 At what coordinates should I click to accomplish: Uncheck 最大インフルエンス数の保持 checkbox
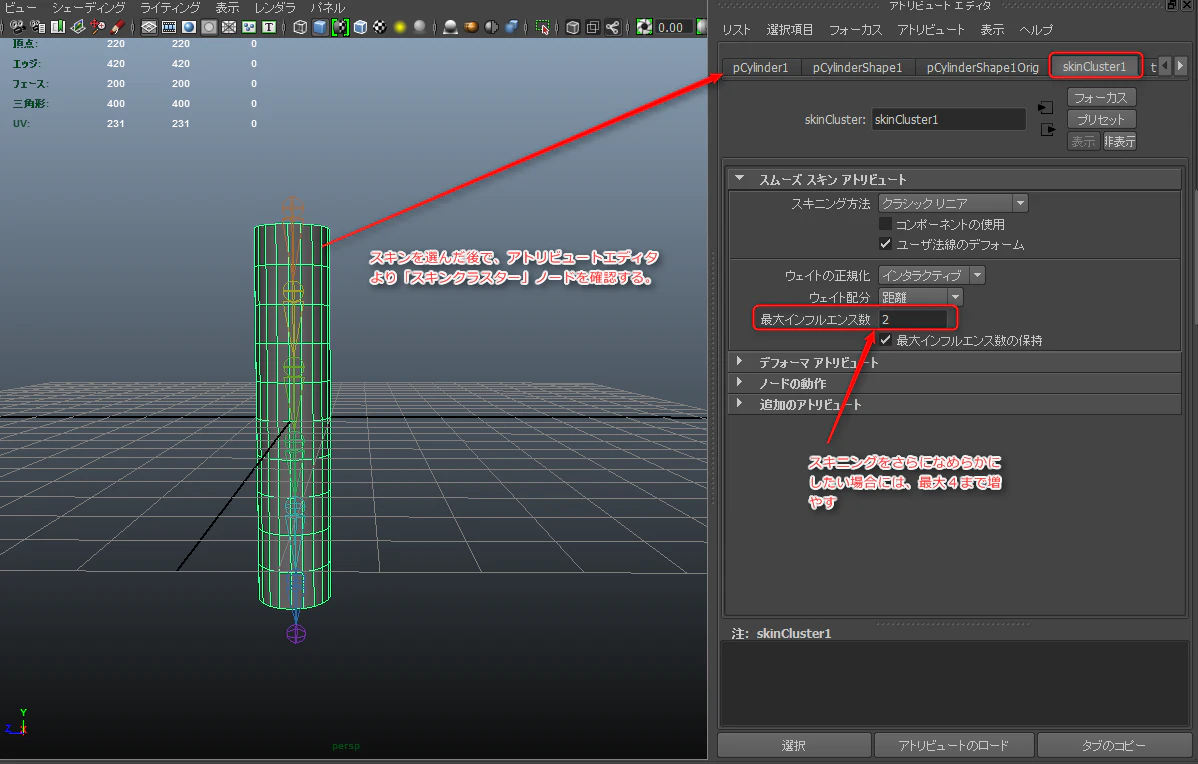pos(886,340)
